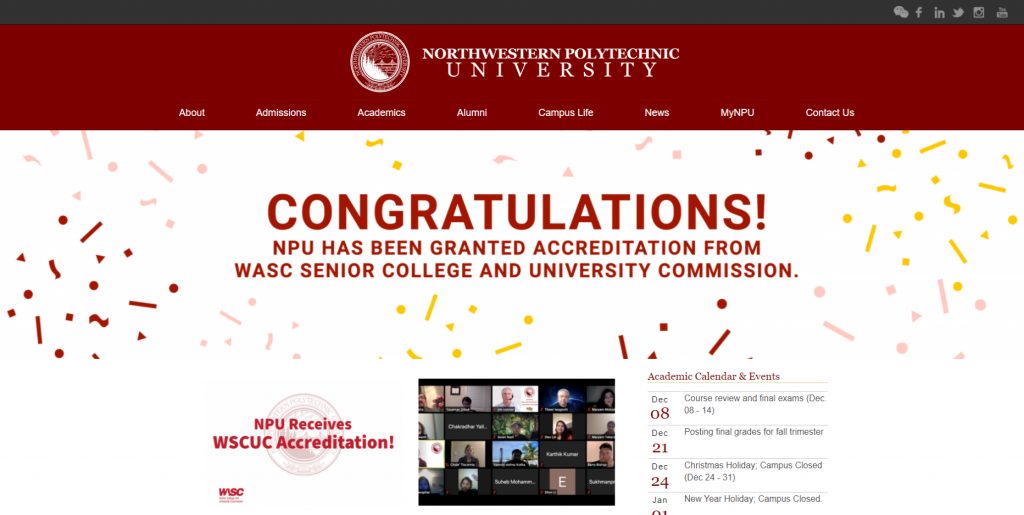1024x515 pixels.
Task: Click the Dec 08 calendar date
Action: [x=660, y=407]
